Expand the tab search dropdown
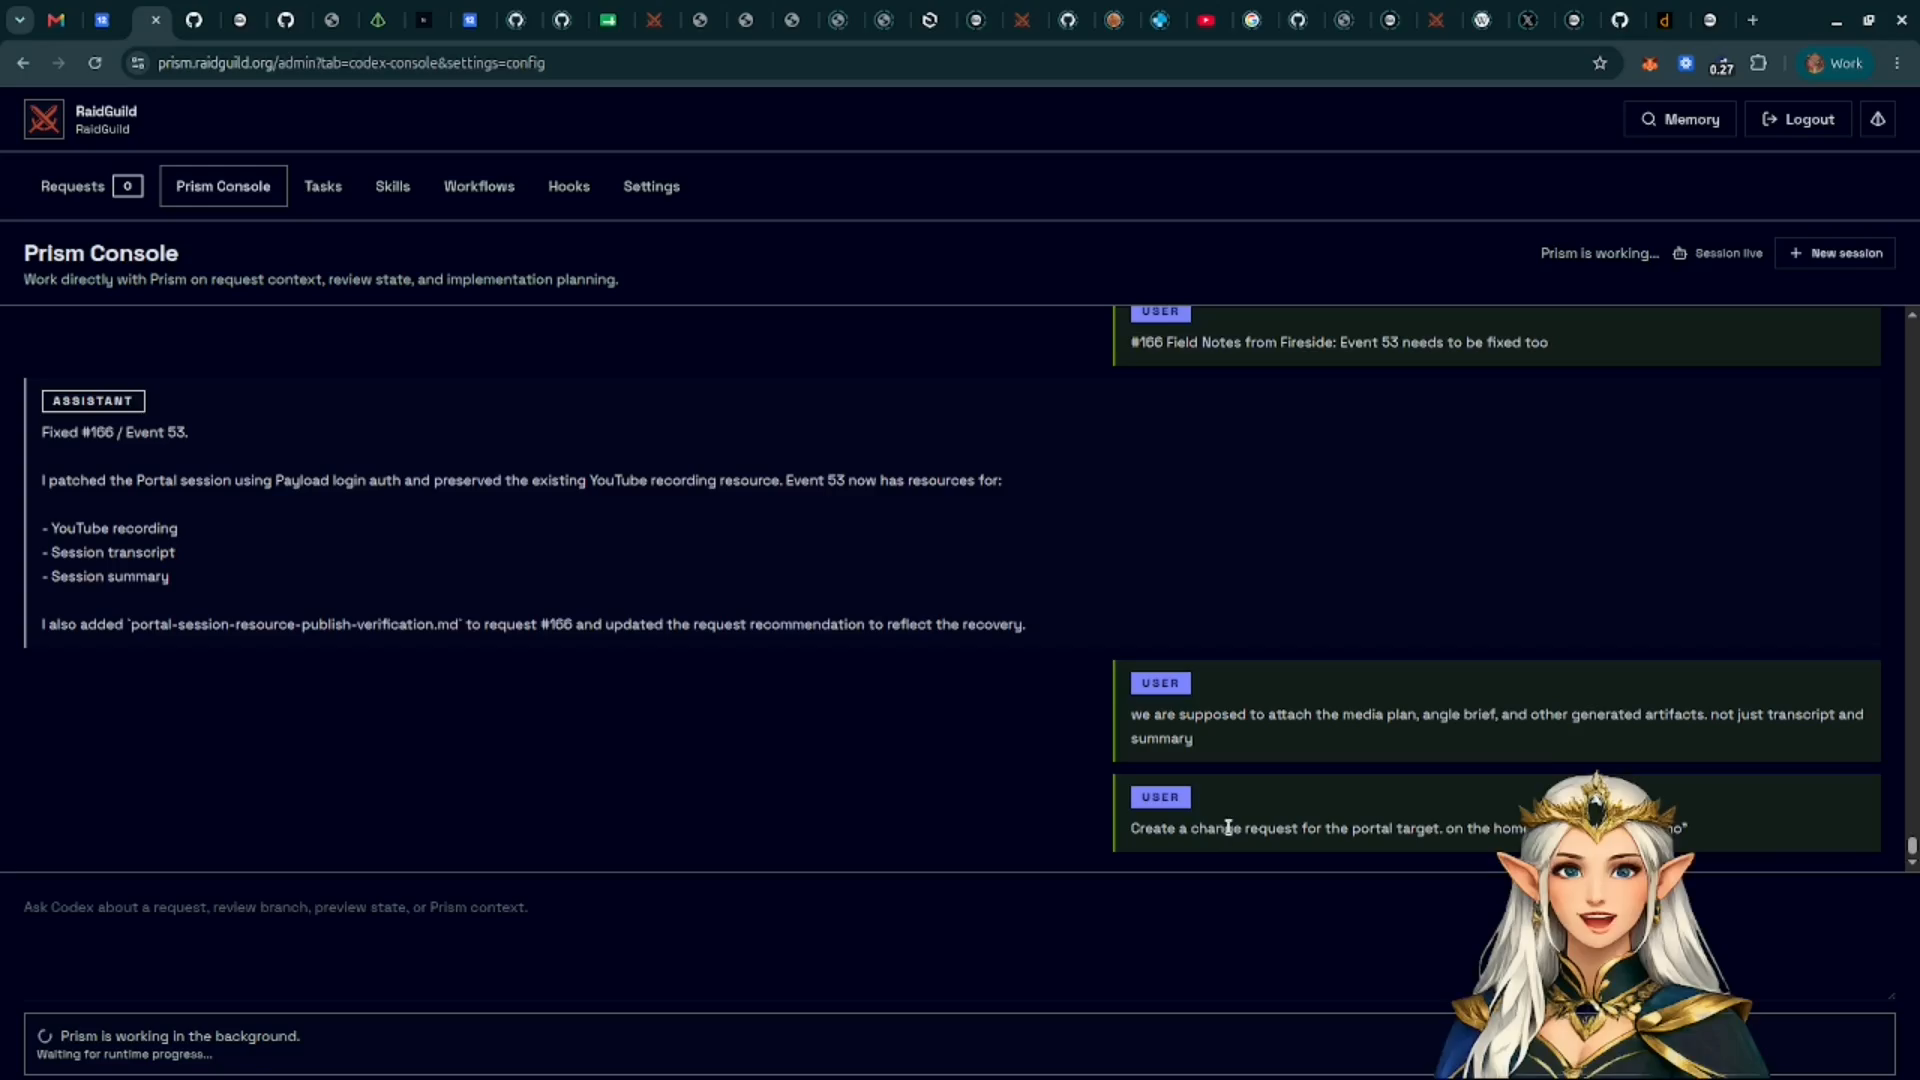Image resolution: width=1920 pixels, height=1080 pixels. [x=20, y=20]
